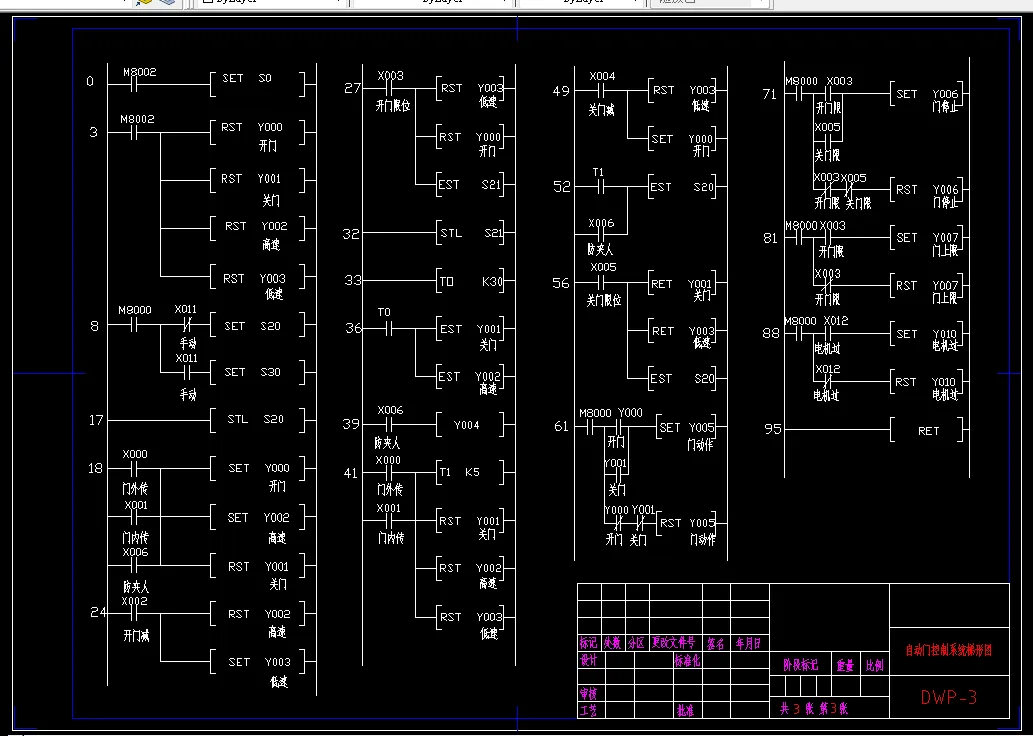The width and height of the screenshot is (1033, 736).
Task: Click rung number 24 label
Action: click(x=98, y=613)
